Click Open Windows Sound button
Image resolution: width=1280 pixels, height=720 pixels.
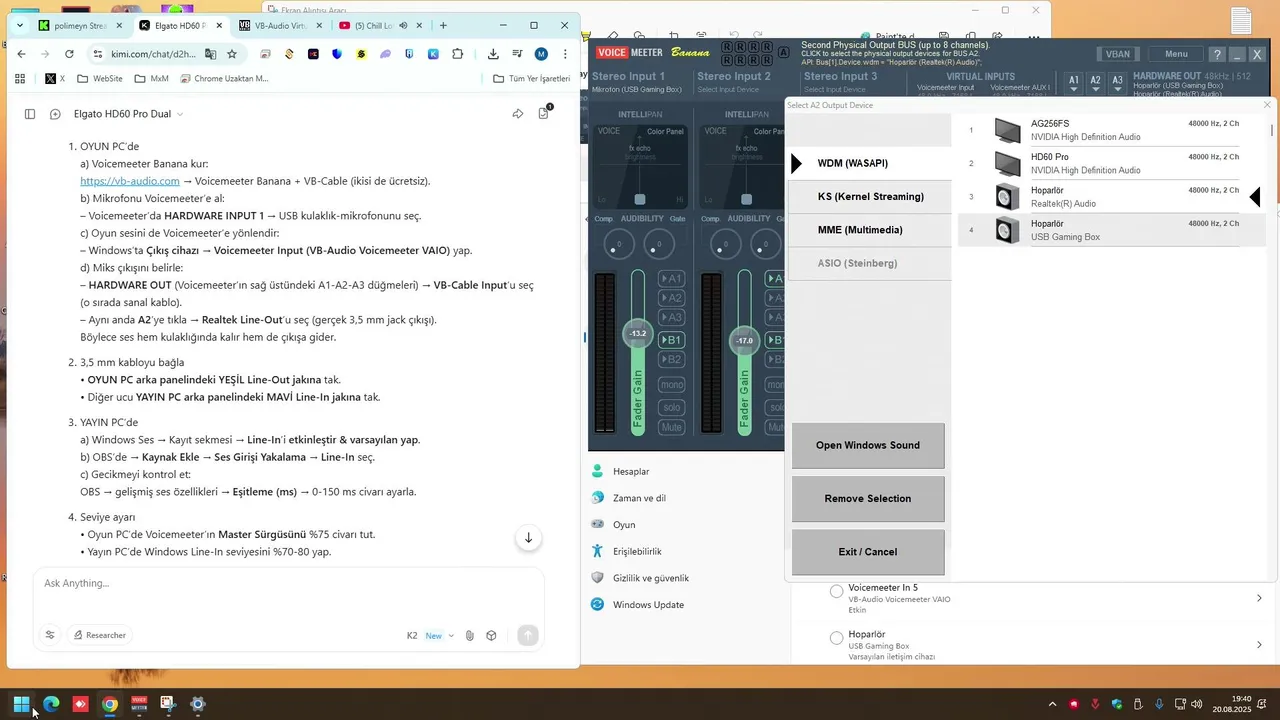click(868, 446)
